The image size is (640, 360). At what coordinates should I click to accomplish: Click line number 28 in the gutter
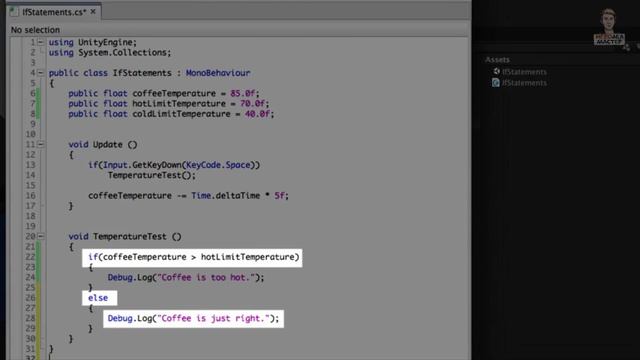[x=31, y=318]
